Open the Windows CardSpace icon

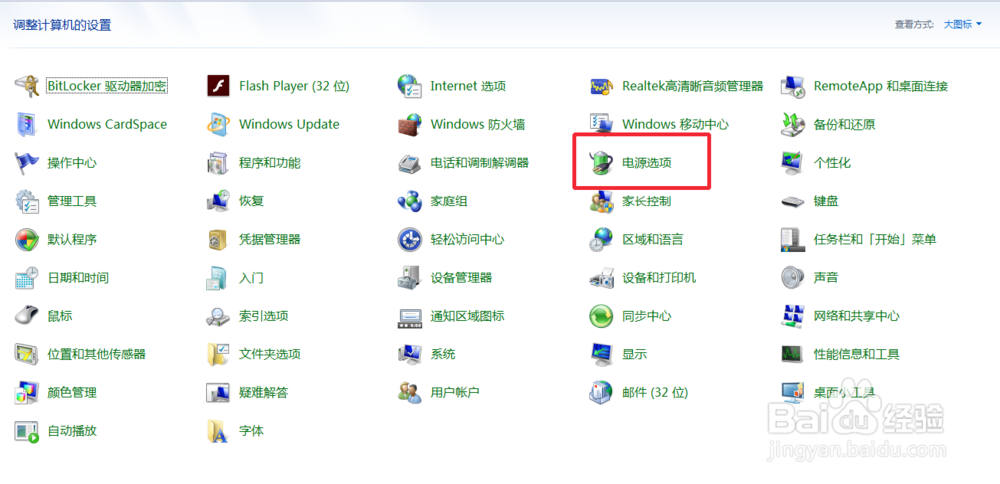point(27,124)
